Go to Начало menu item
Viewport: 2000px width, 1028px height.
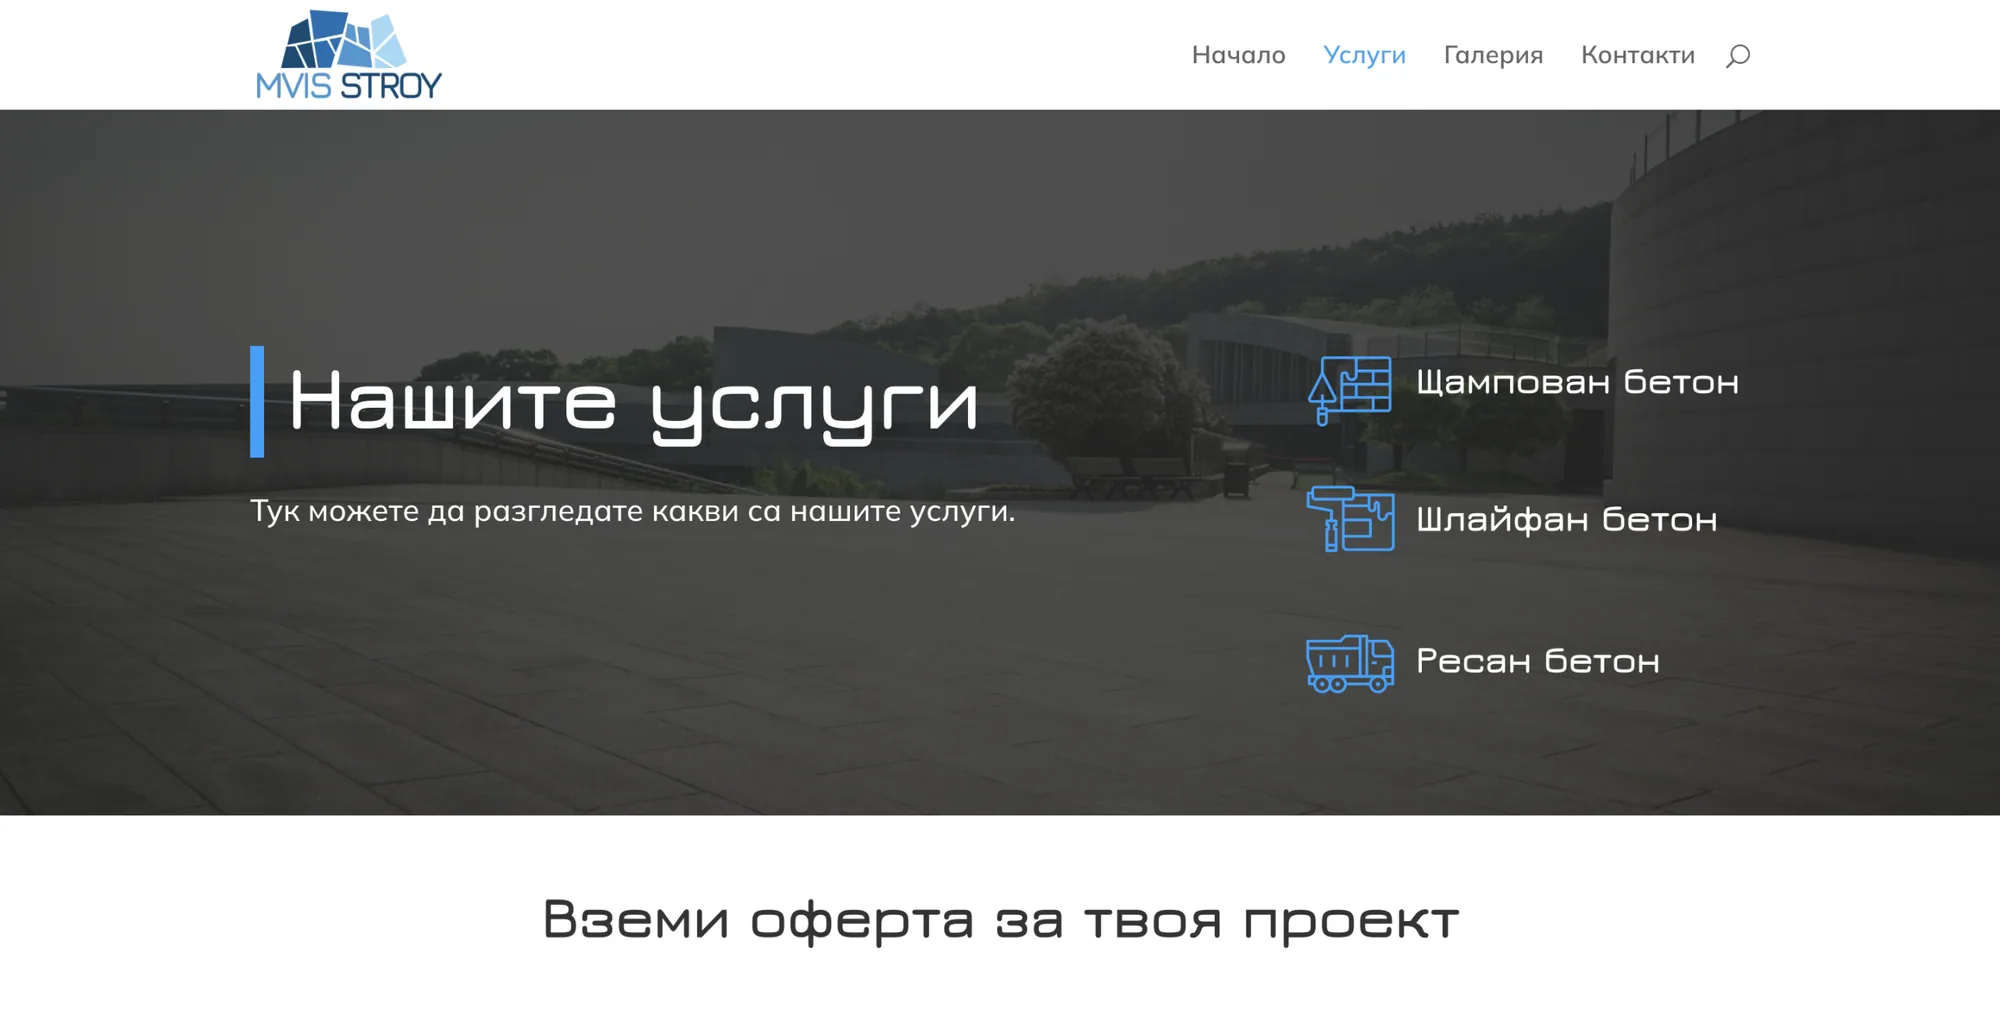1238,55
